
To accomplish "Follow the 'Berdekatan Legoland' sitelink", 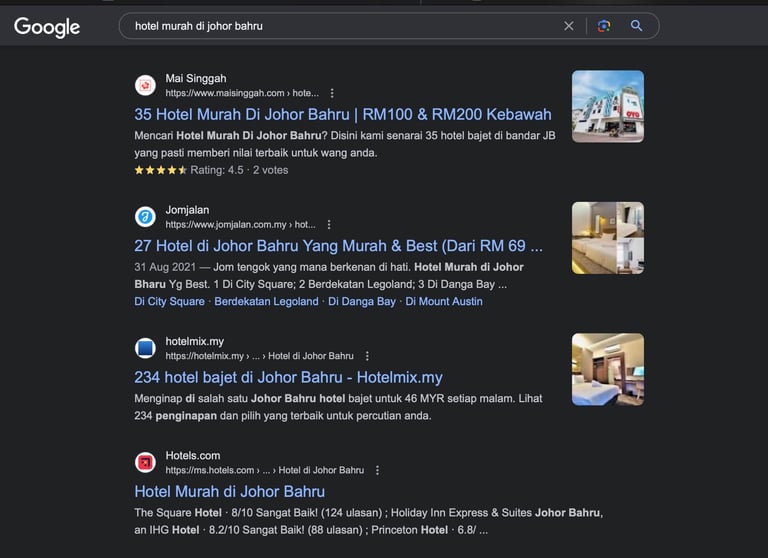I will (x=266, y=301).
